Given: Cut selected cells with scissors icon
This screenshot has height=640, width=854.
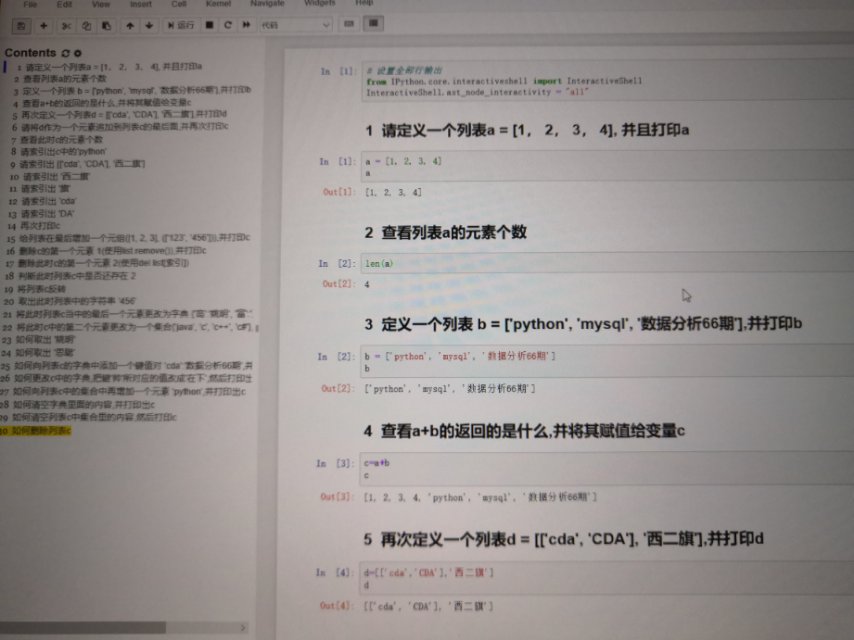Looking at the screenshot, I should 66,26.
